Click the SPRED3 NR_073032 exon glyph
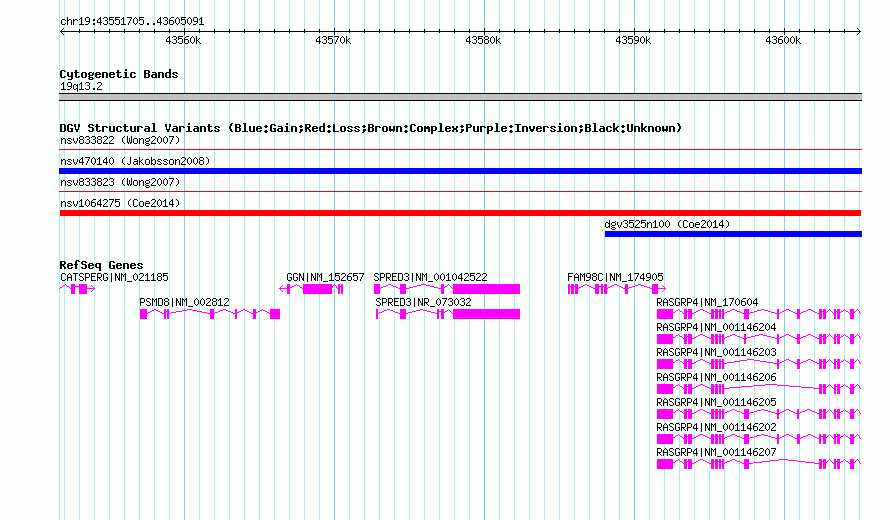Image resolution: width=890 pixels, height=520 pixels. tap(448, 314)
